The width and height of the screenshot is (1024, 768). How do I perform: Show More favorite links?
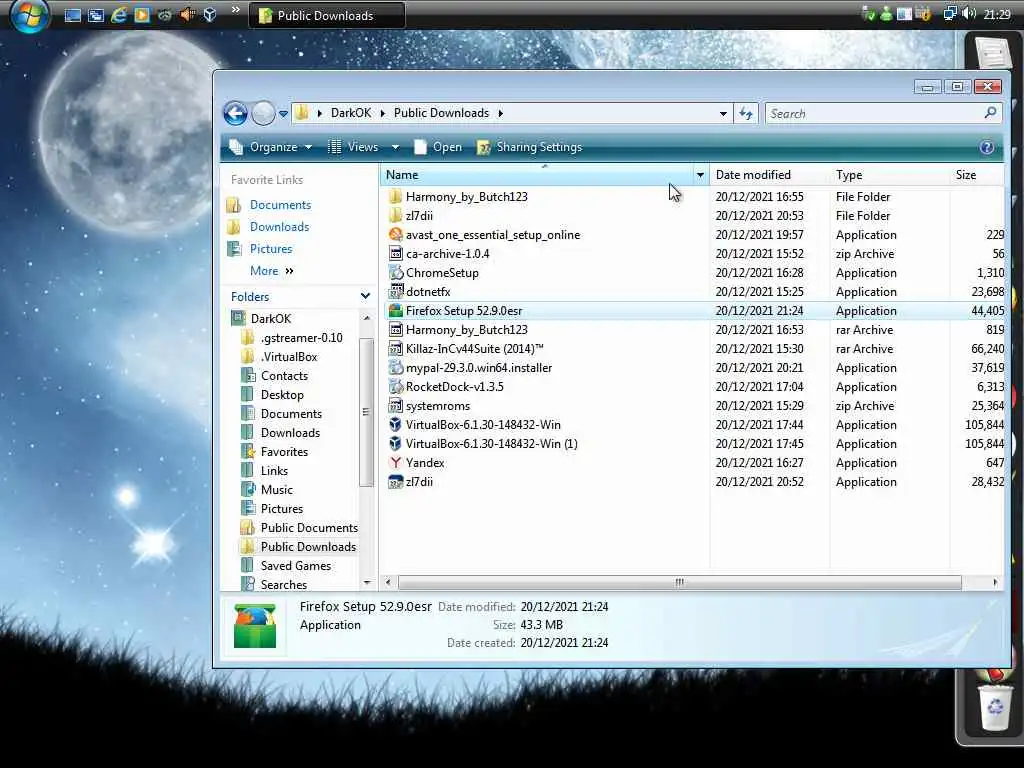272,270
